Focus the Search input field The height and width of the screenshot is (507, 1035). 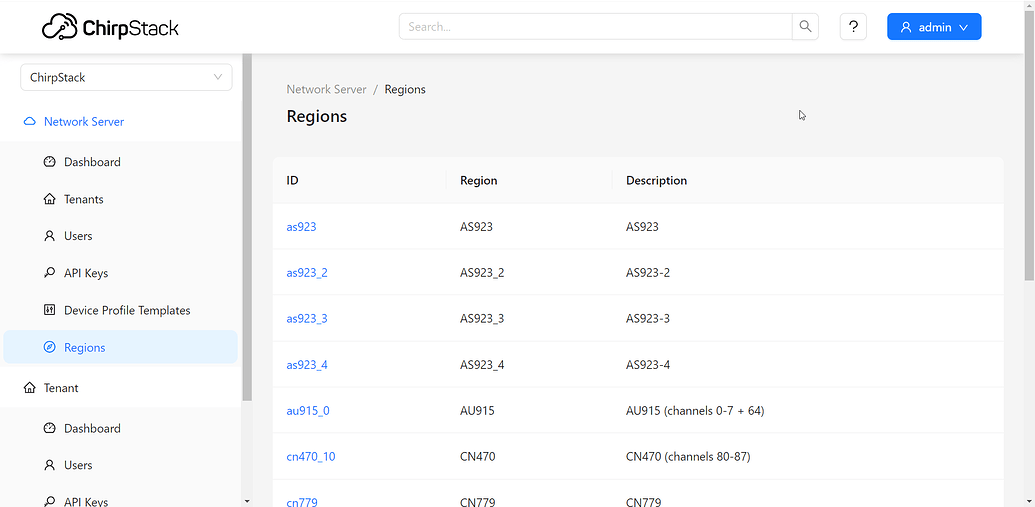595,26
